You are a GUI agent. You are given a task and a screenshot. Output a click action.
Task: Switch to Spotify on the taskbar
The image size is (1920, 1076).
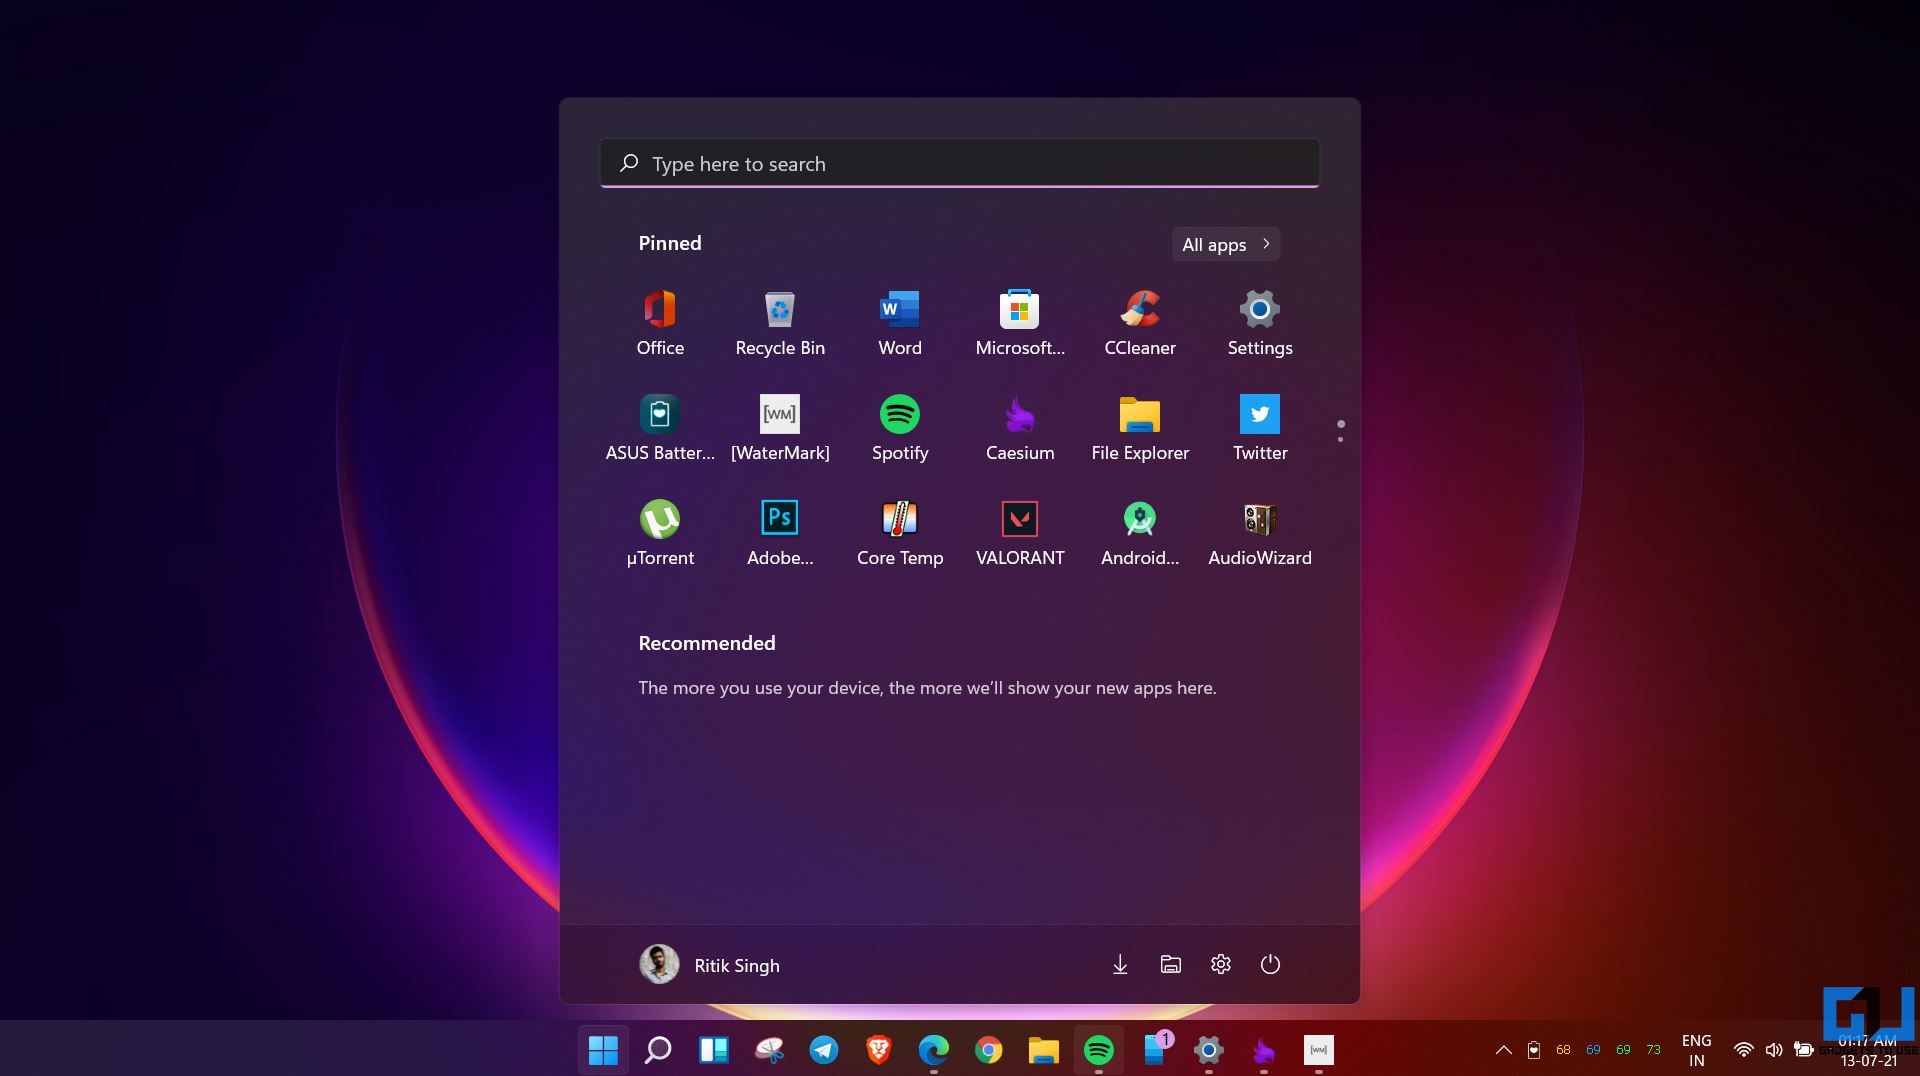[x=1098, y=1050]
